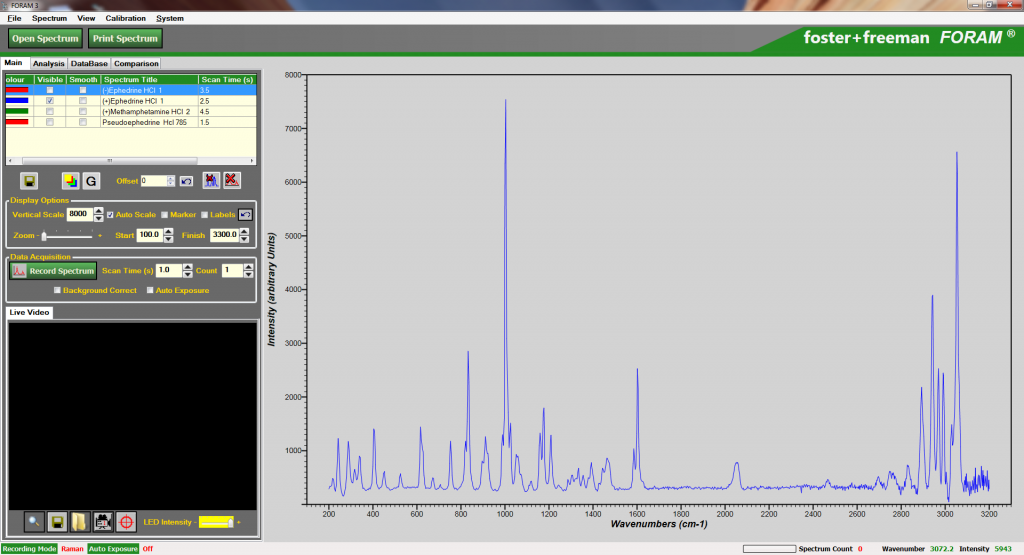This screenshot has height=555, width=1024.
Task: Increase Vertical Scale with up arrow
Action: pos(98,210)
